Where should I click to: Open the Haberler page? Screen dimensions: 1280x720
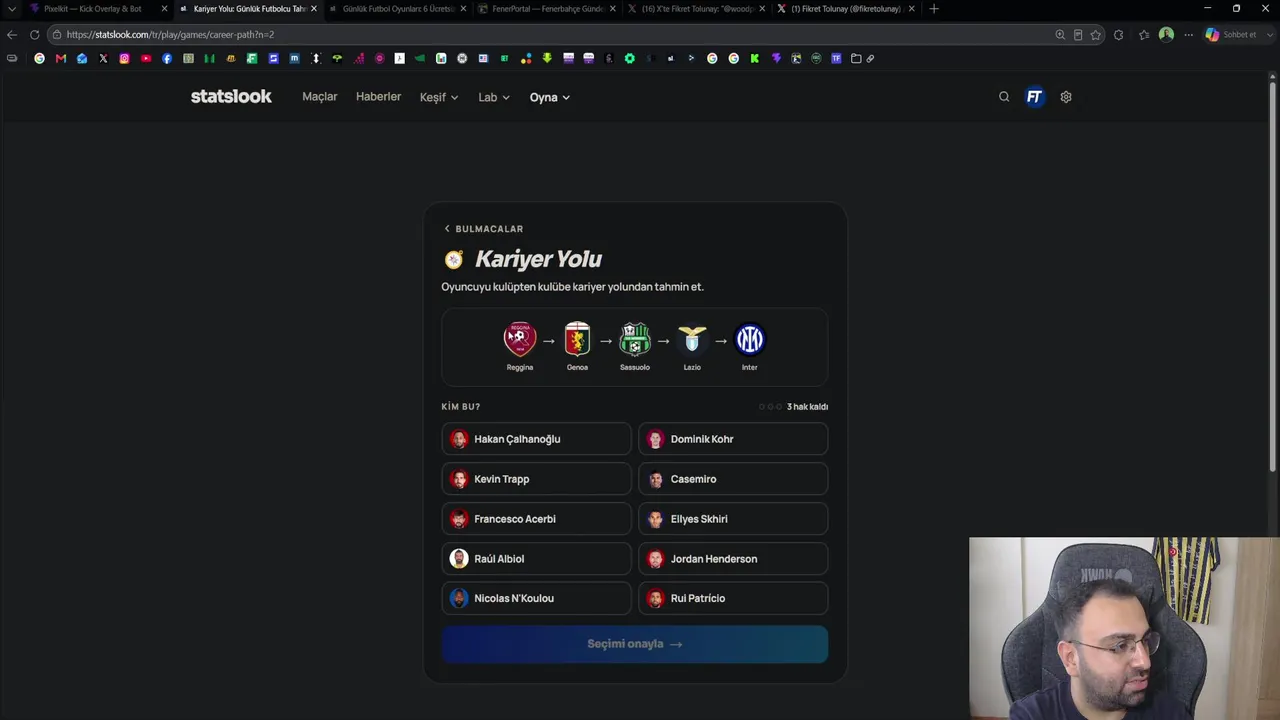click(x=378, y=97)
